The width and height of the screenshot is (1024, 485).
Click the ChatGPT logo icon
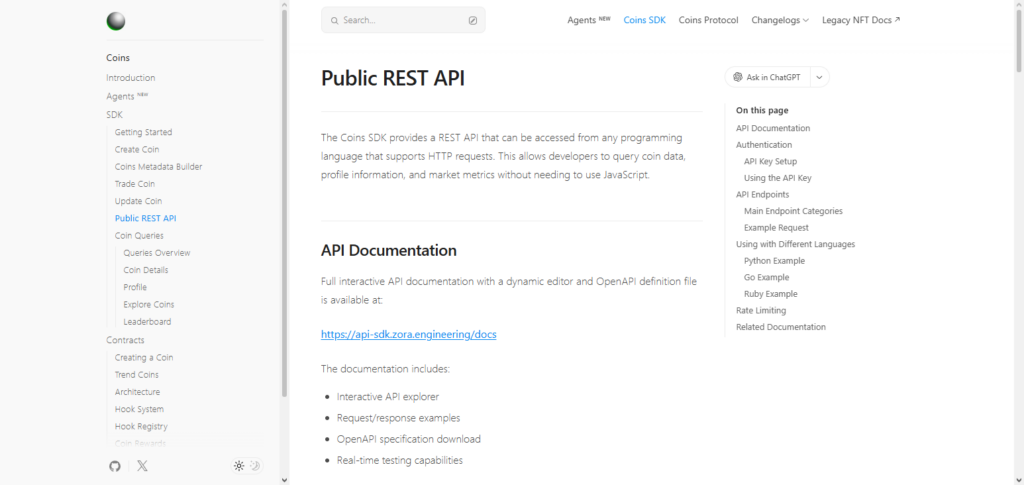738,77
